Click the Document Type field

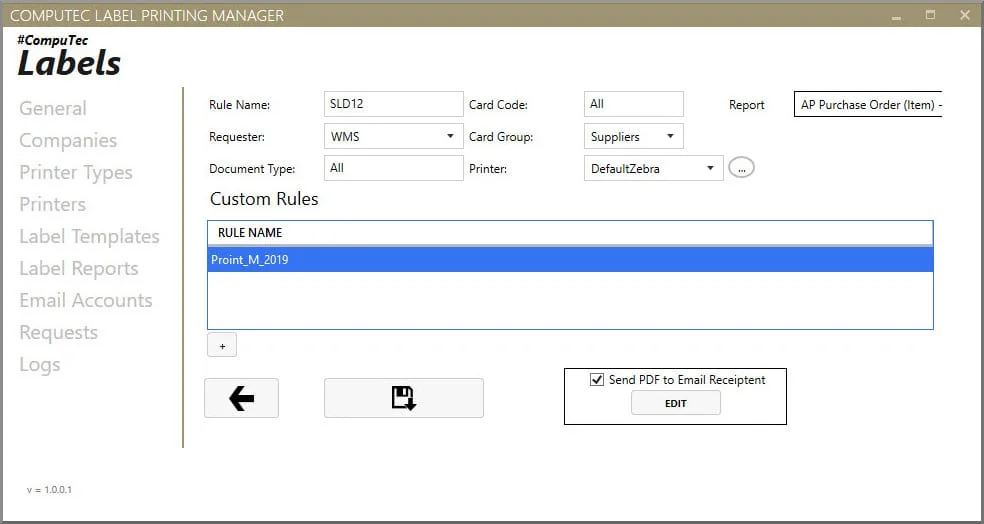coord(393,168)
